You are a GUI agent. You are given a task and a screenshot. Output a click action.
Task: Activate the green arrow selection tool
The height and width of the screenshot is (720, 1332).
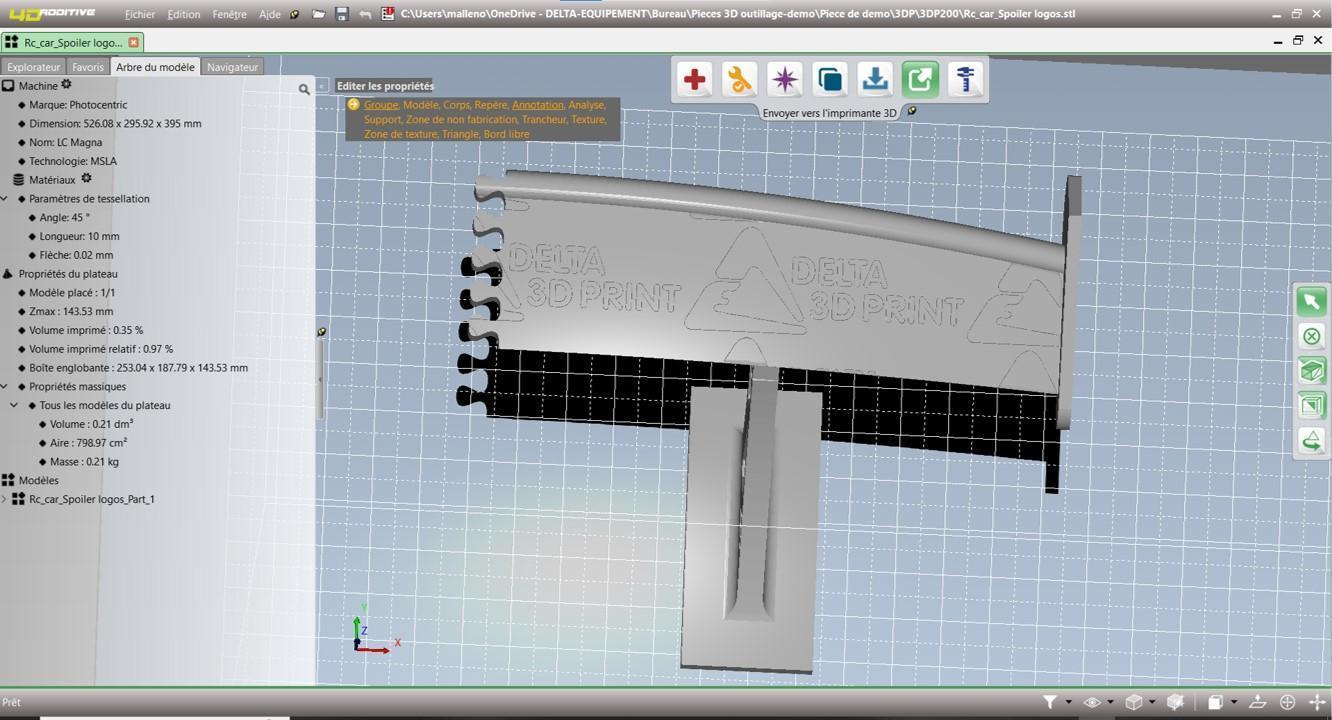click(1311, 301)
